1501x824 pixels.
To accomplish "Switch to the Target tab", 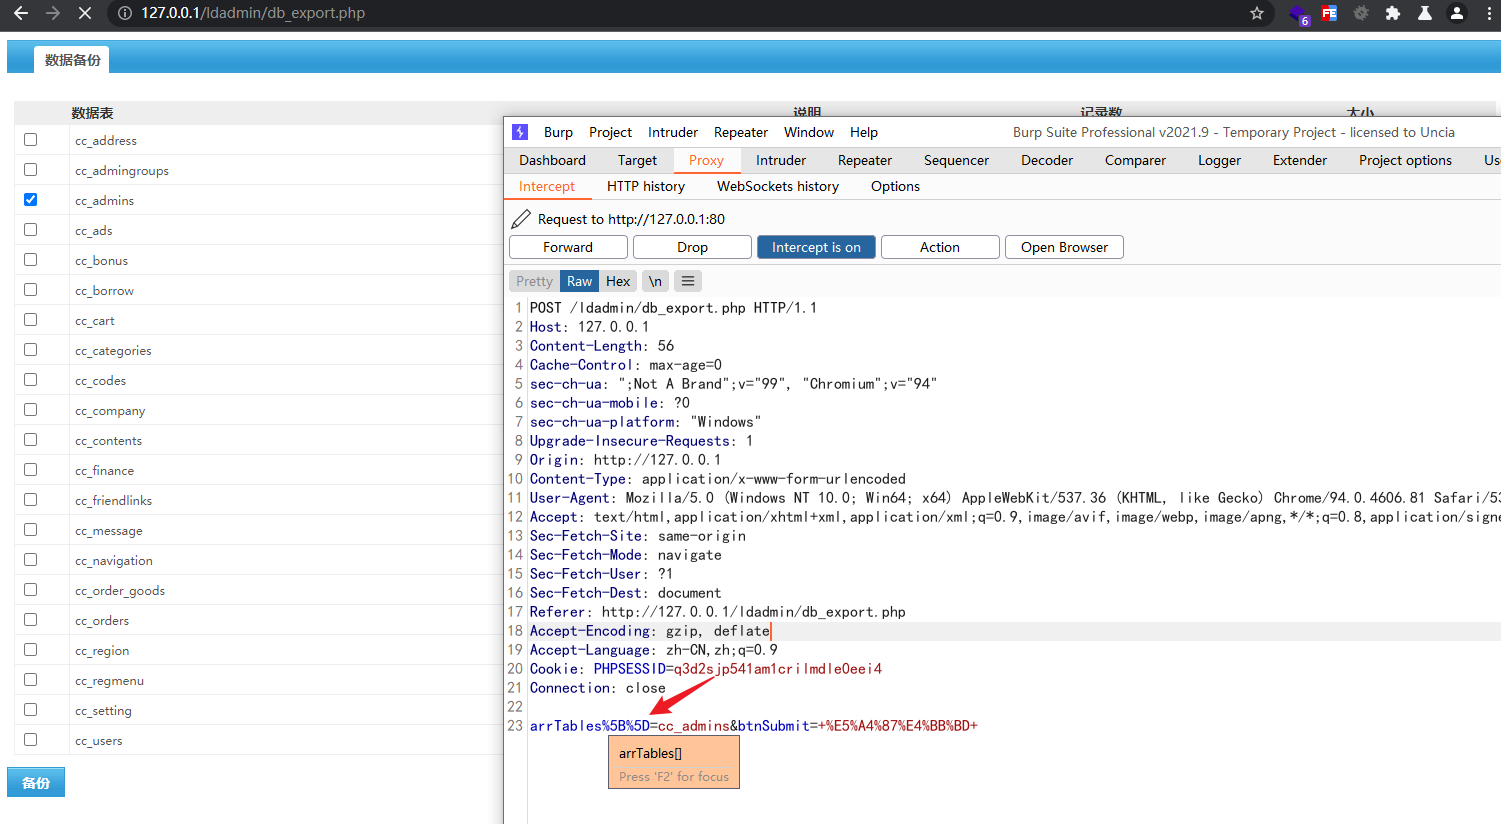I will 637,160.
